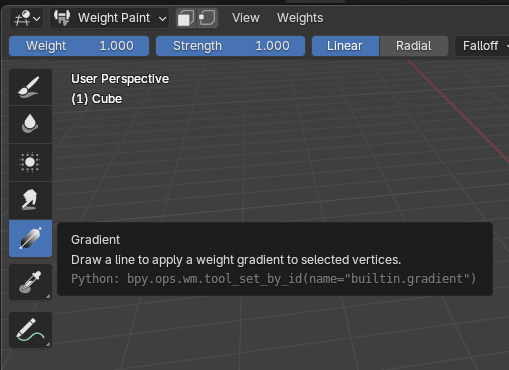
Task: Open the View menu
Action: pyautogui.click(x=246, y=18)
